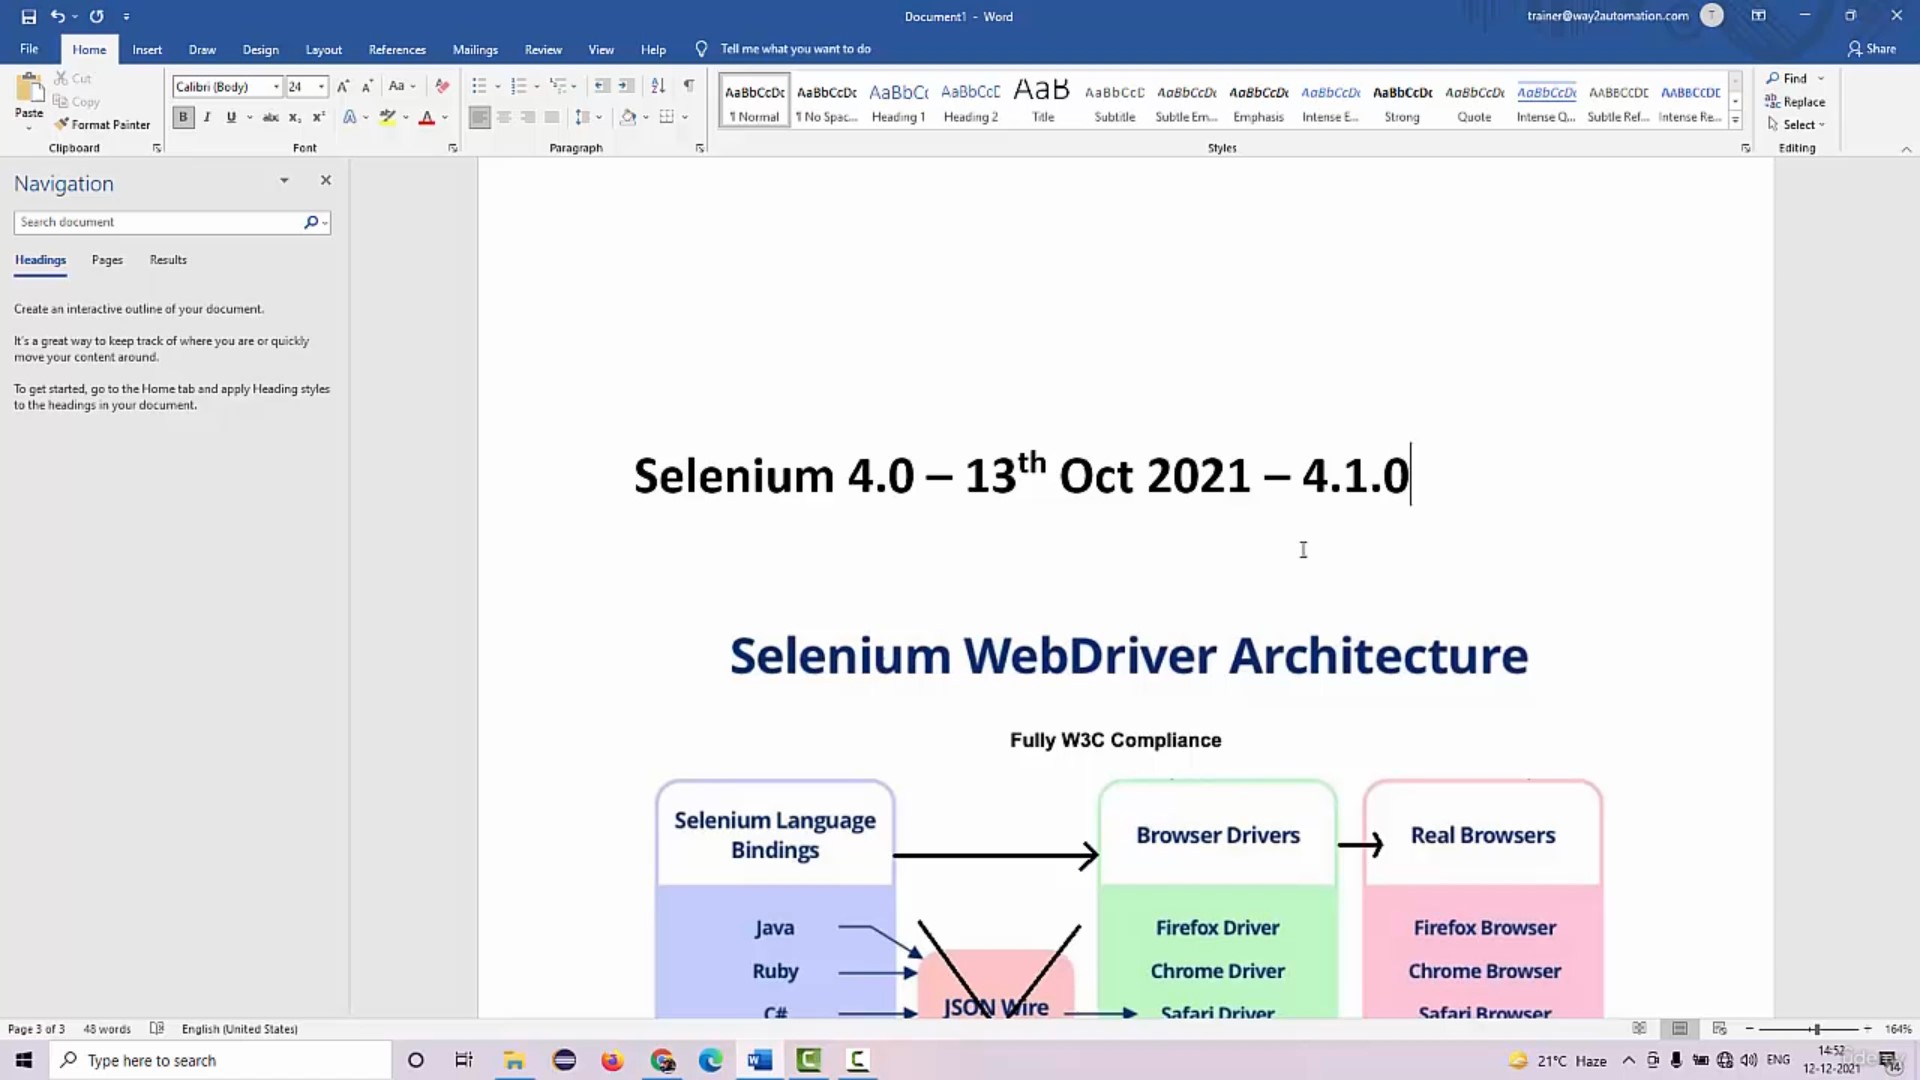Screen dimensions: 1920x1080
Task: Toggle Underline formatting
Action: [231, 117]
